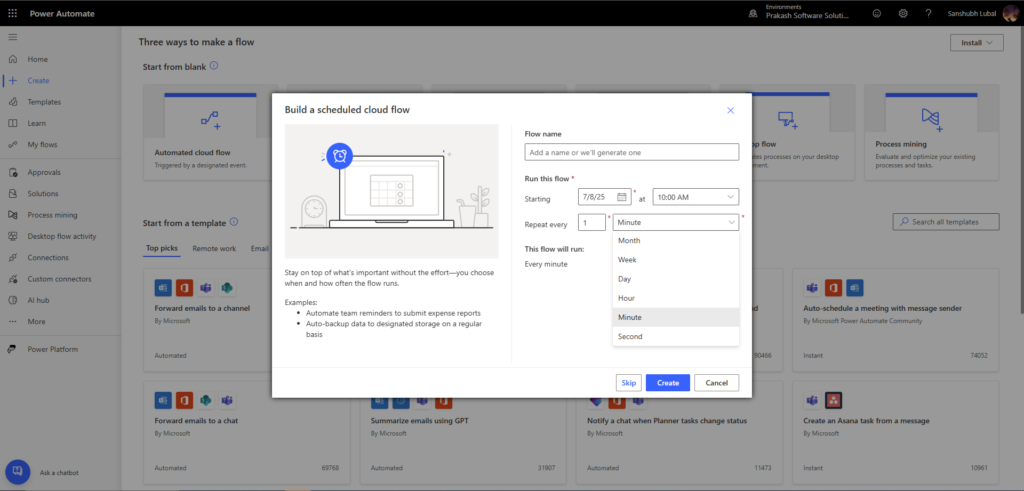Expand More in the sidebar
Screen dimensions: 1024x491
37,322
